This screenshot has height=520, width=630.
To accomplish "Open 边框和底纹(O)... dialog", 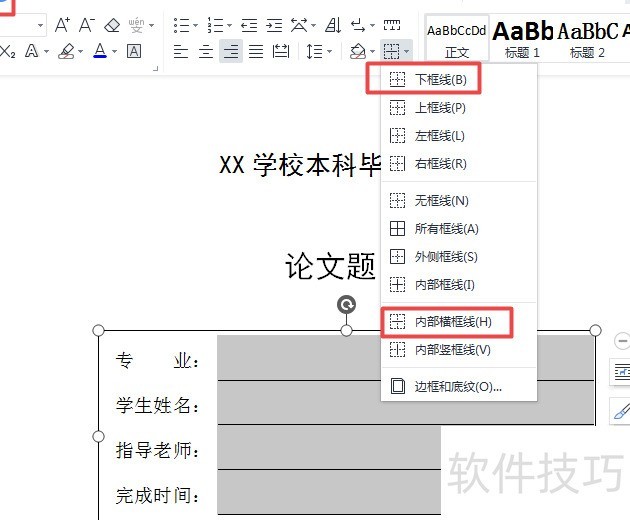I will pyautogui.click(x=459, y=387).
